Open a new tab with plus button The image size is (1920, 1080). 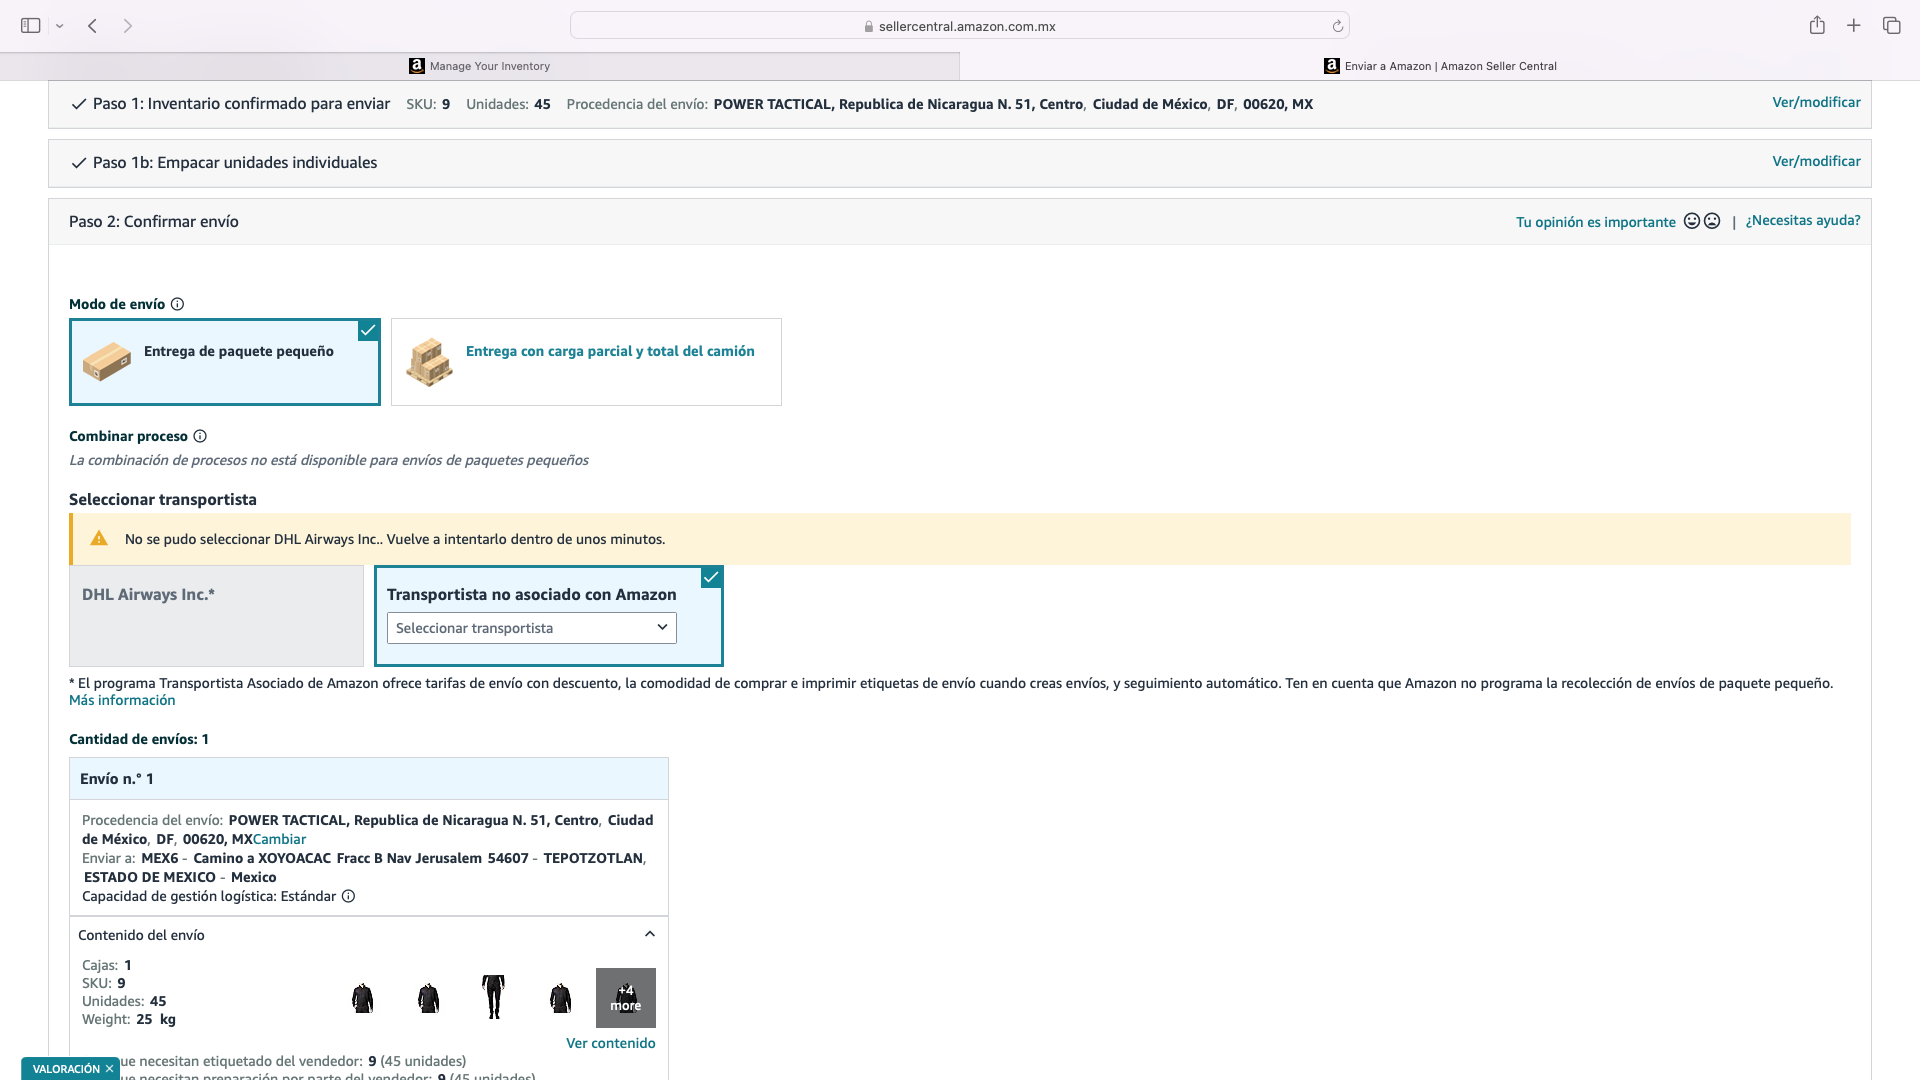click(x=1854, y=26)
